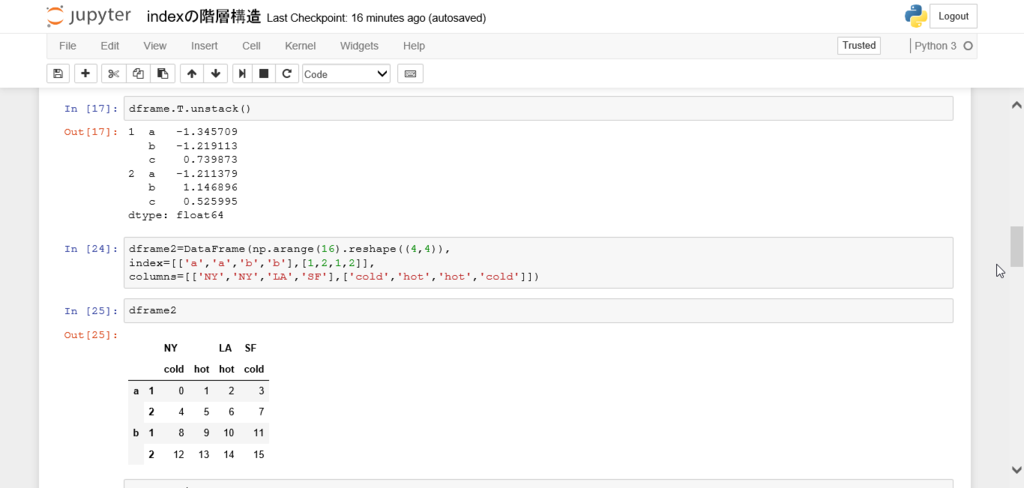Viewport: 1024px width, 488px height.
Task: Click hot subheader under LA
Action: [227, 369]
